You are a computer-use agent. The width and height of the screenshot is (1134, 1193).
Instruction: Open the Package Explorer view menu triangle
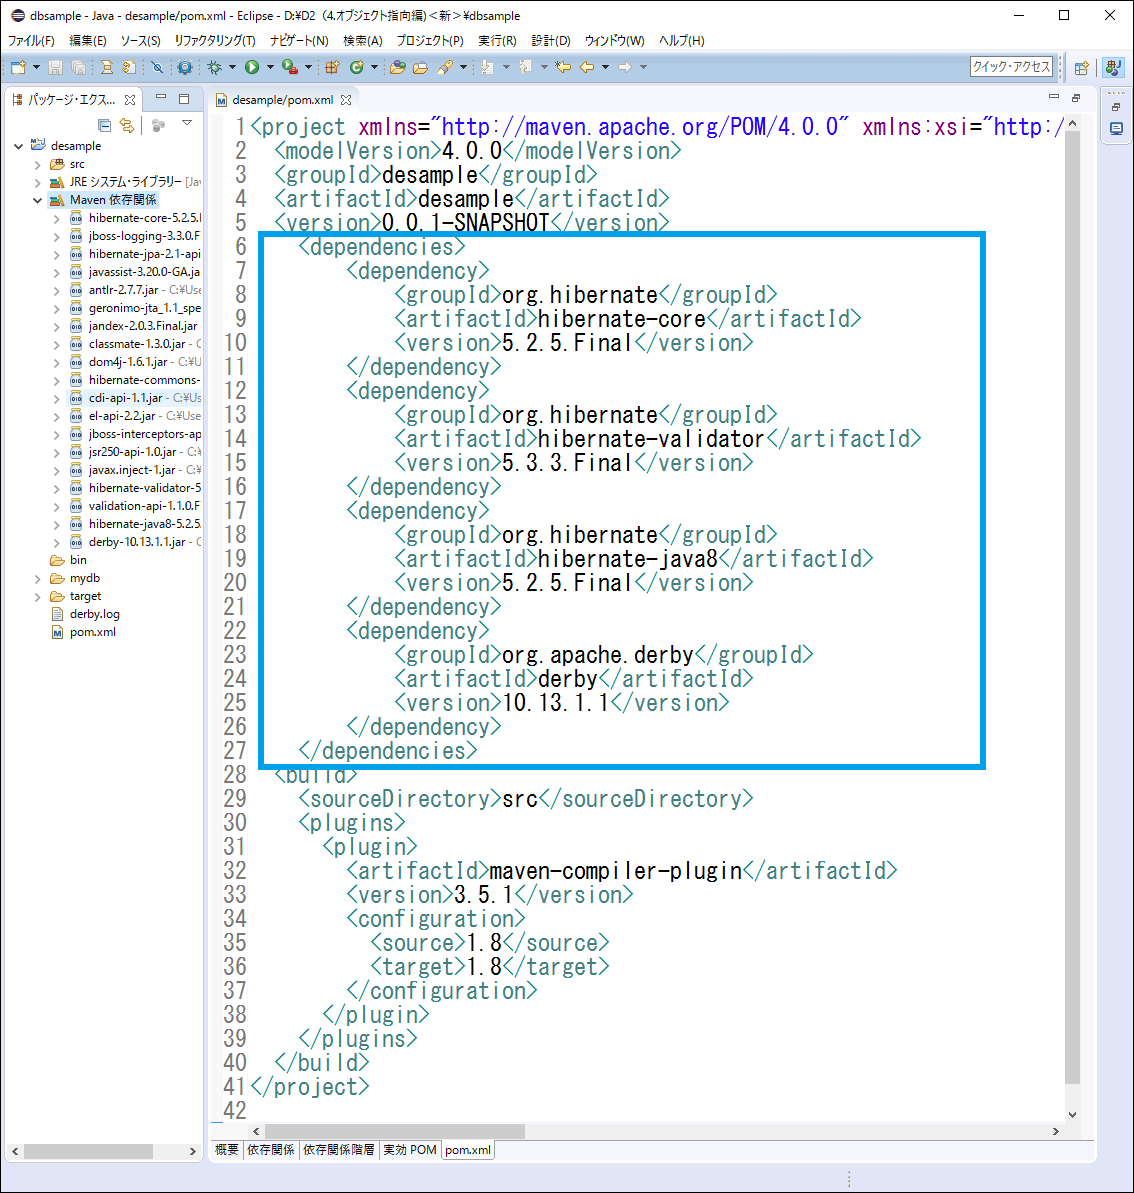(x=187, y=124)
